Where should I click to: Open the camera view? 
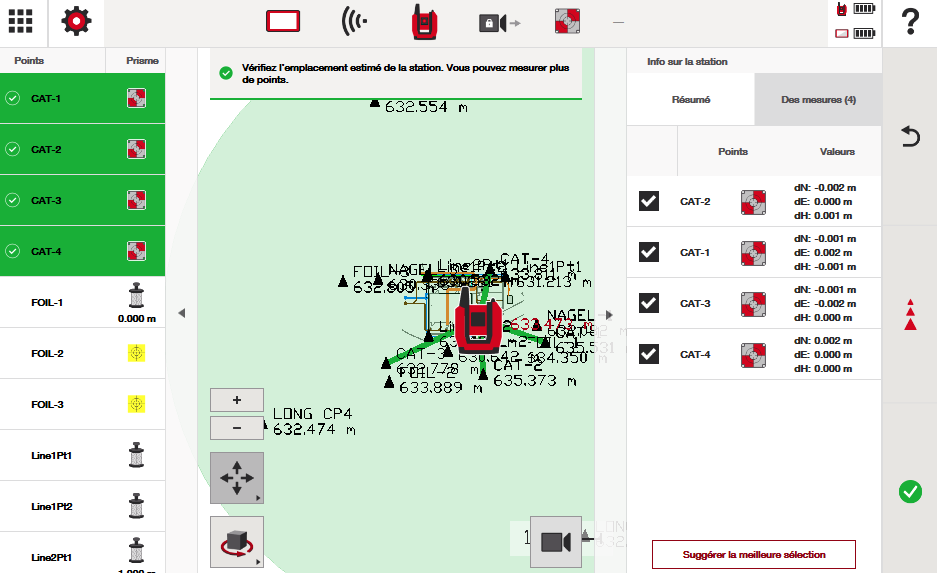click(x=555, y=541)
